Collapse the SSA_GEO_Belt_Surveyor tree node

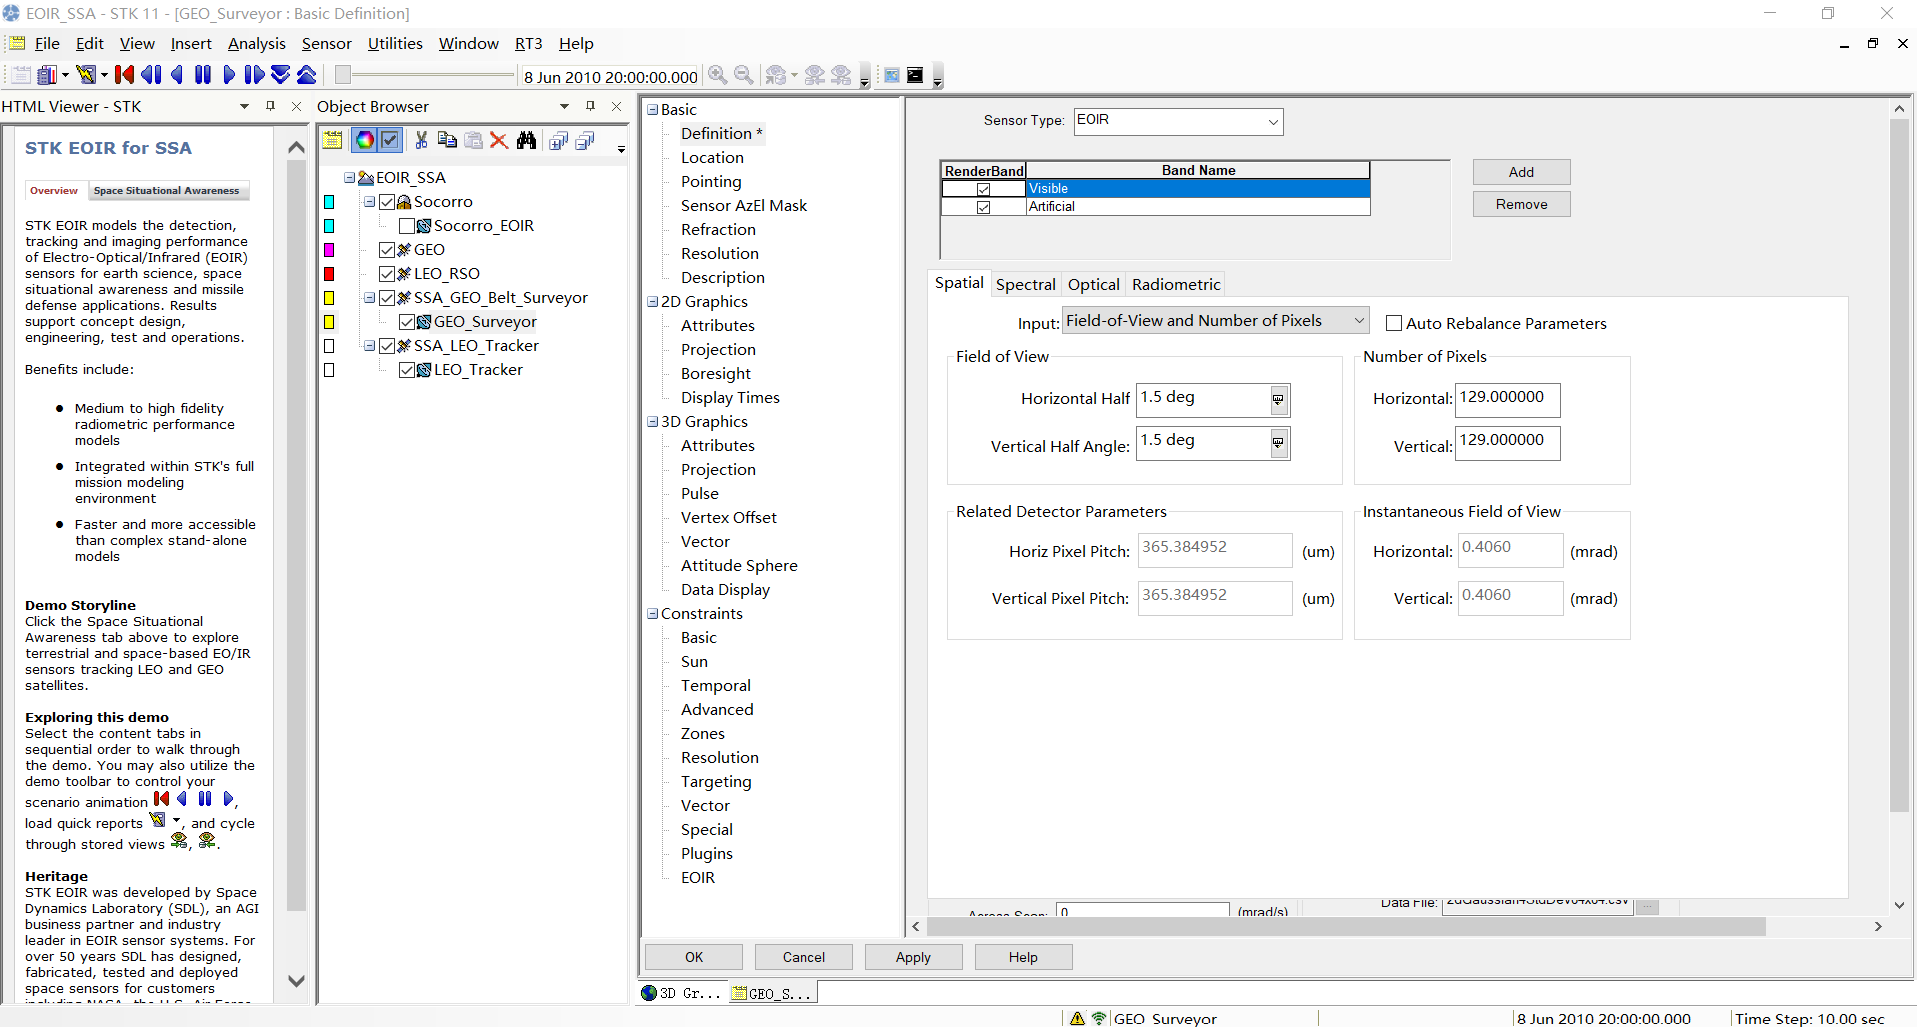coord(370,297)
